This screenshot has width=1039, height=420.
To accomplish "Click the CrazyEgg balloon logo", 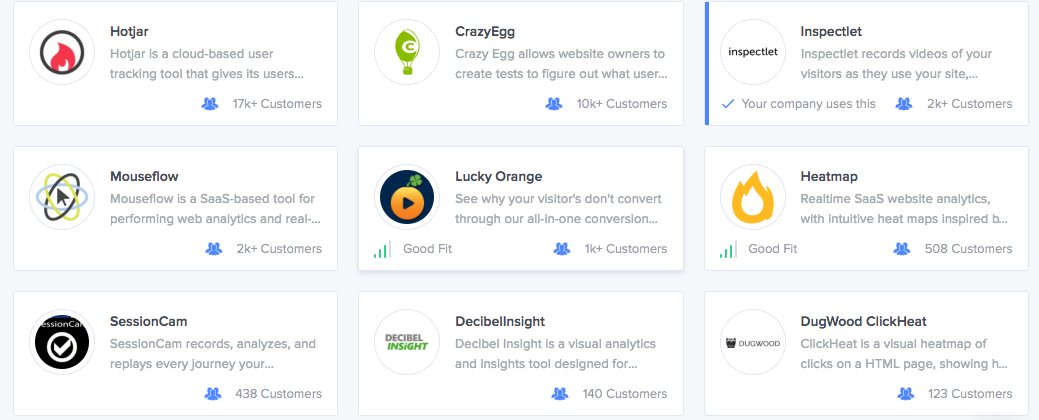I will [x=407, y=52].
